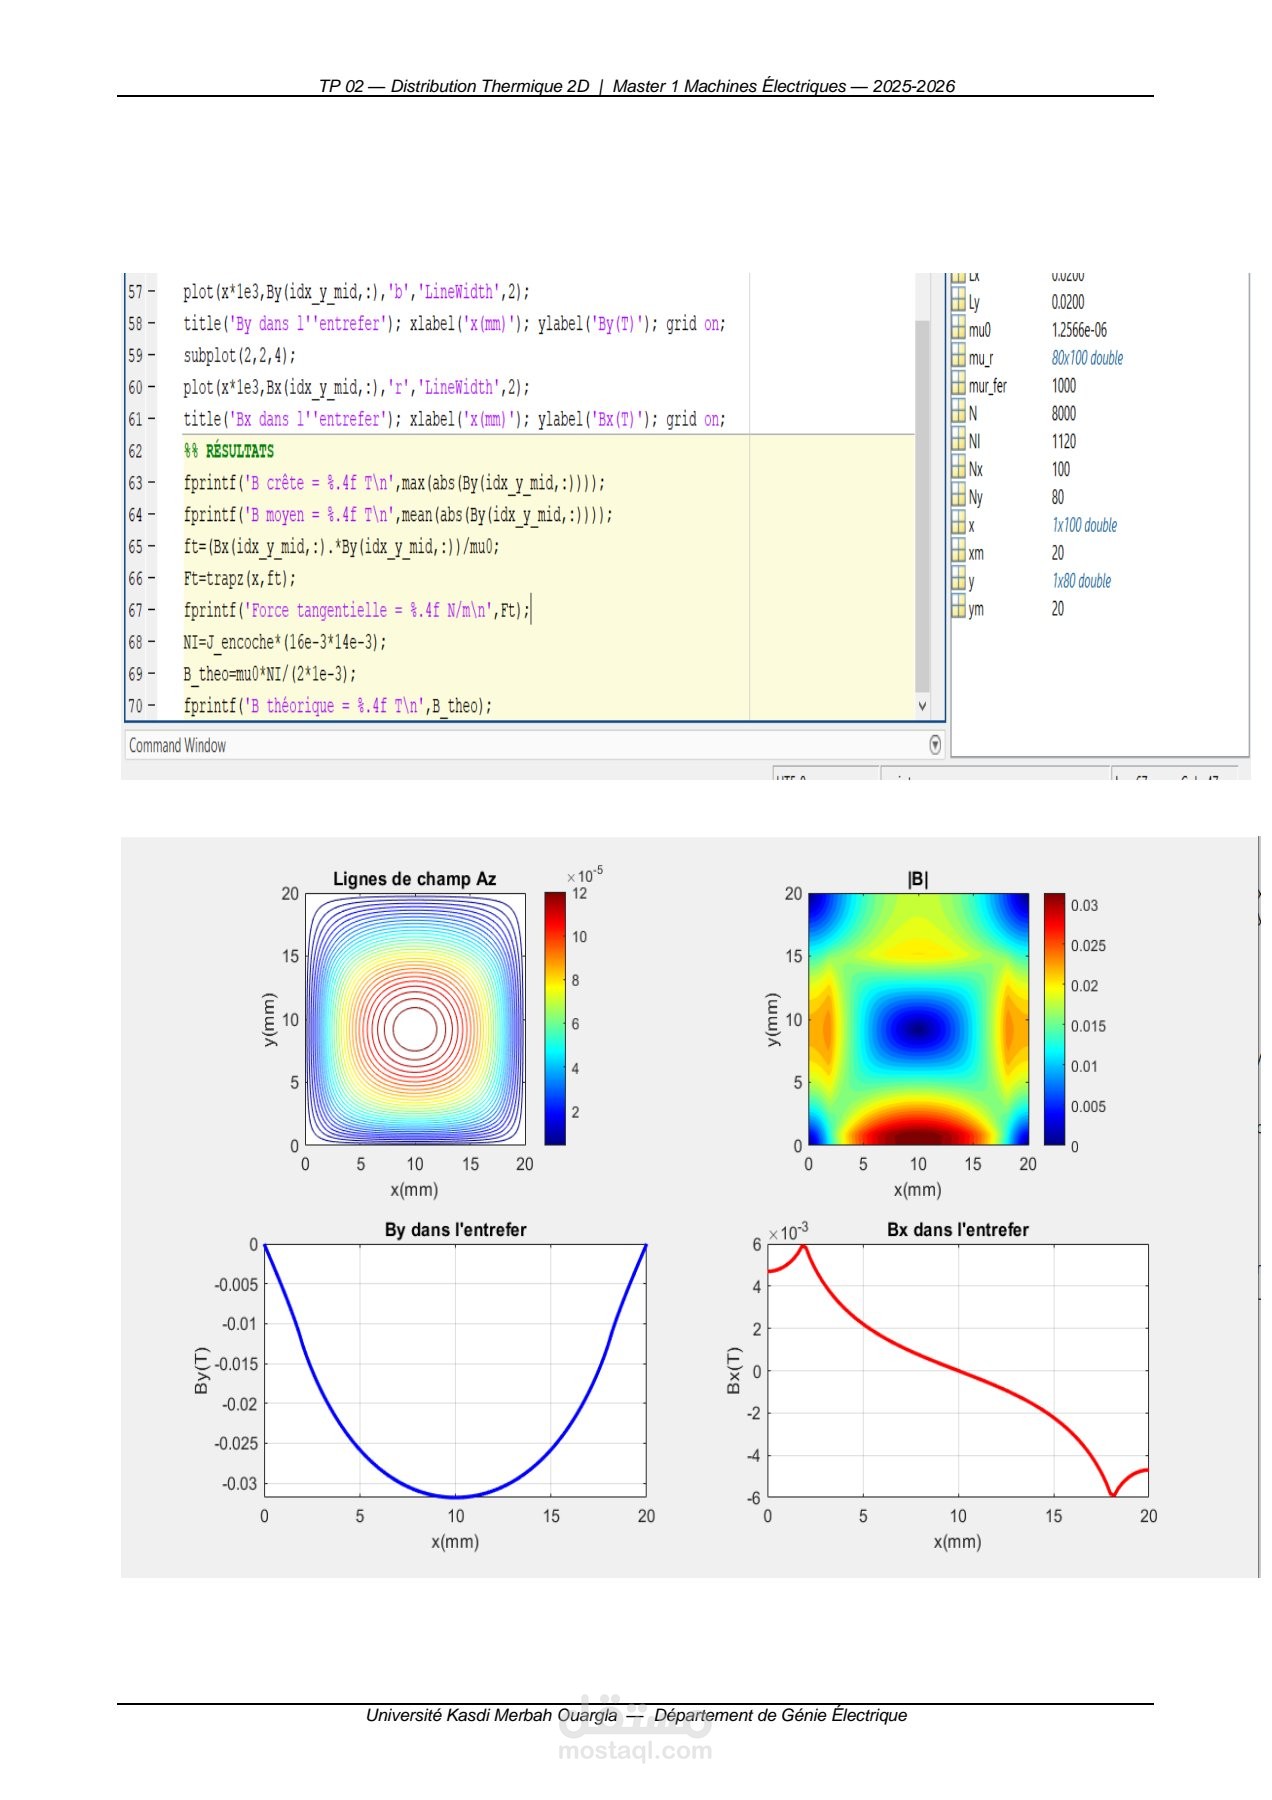Viewport: 1272px width, 1800px height.
Task: Click the variable icon next to mu_r
Action: [958, 357]
